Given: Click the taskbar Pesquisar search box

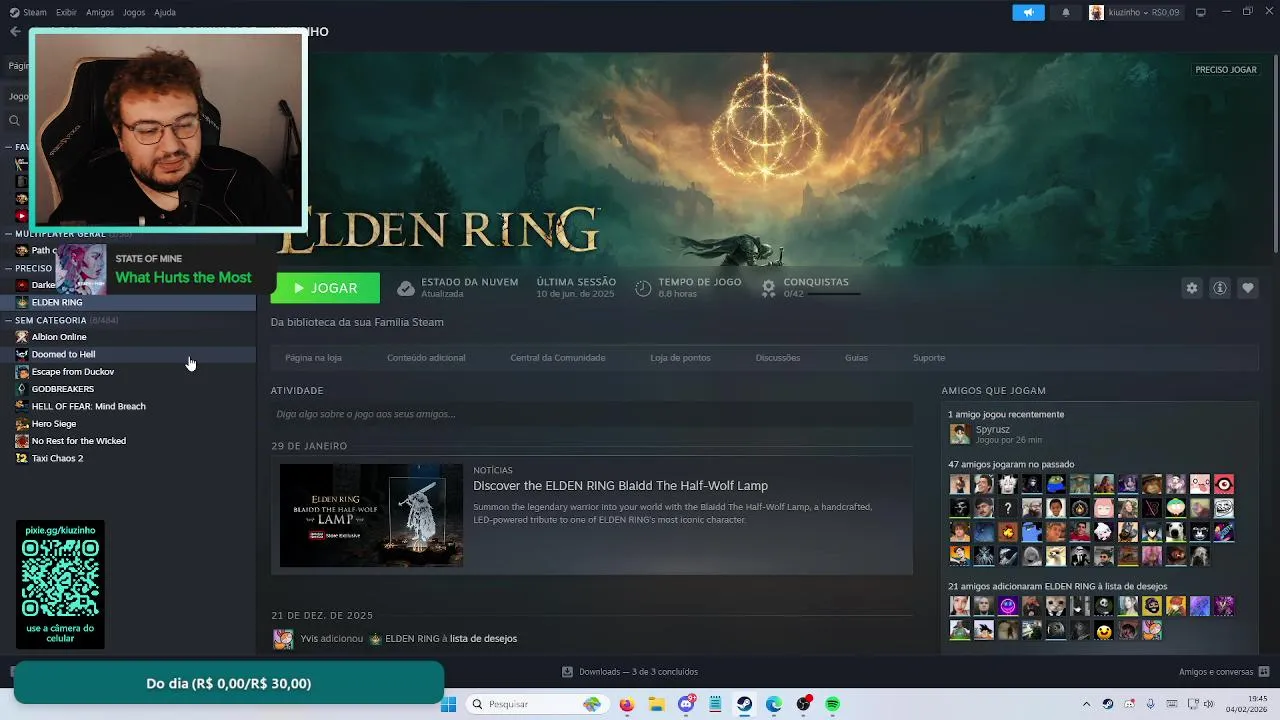Looking at the screenshot, I should tap(536, 704).
